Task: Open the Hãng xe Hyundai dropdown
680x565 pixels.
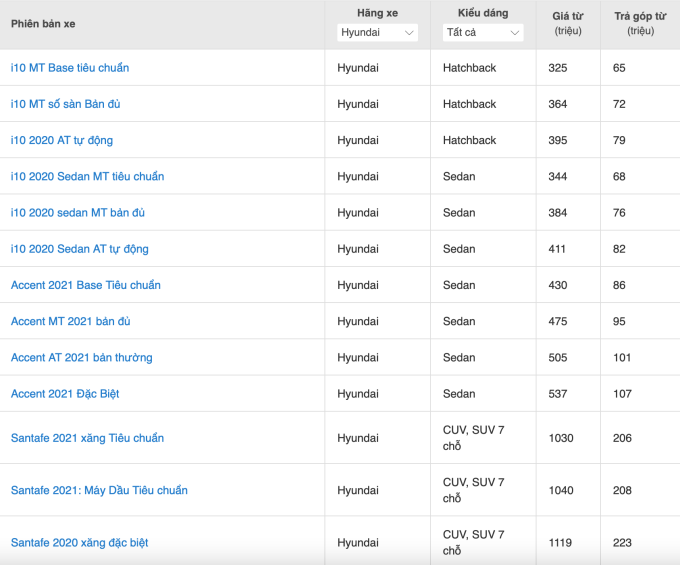Action: click(377, 33)
